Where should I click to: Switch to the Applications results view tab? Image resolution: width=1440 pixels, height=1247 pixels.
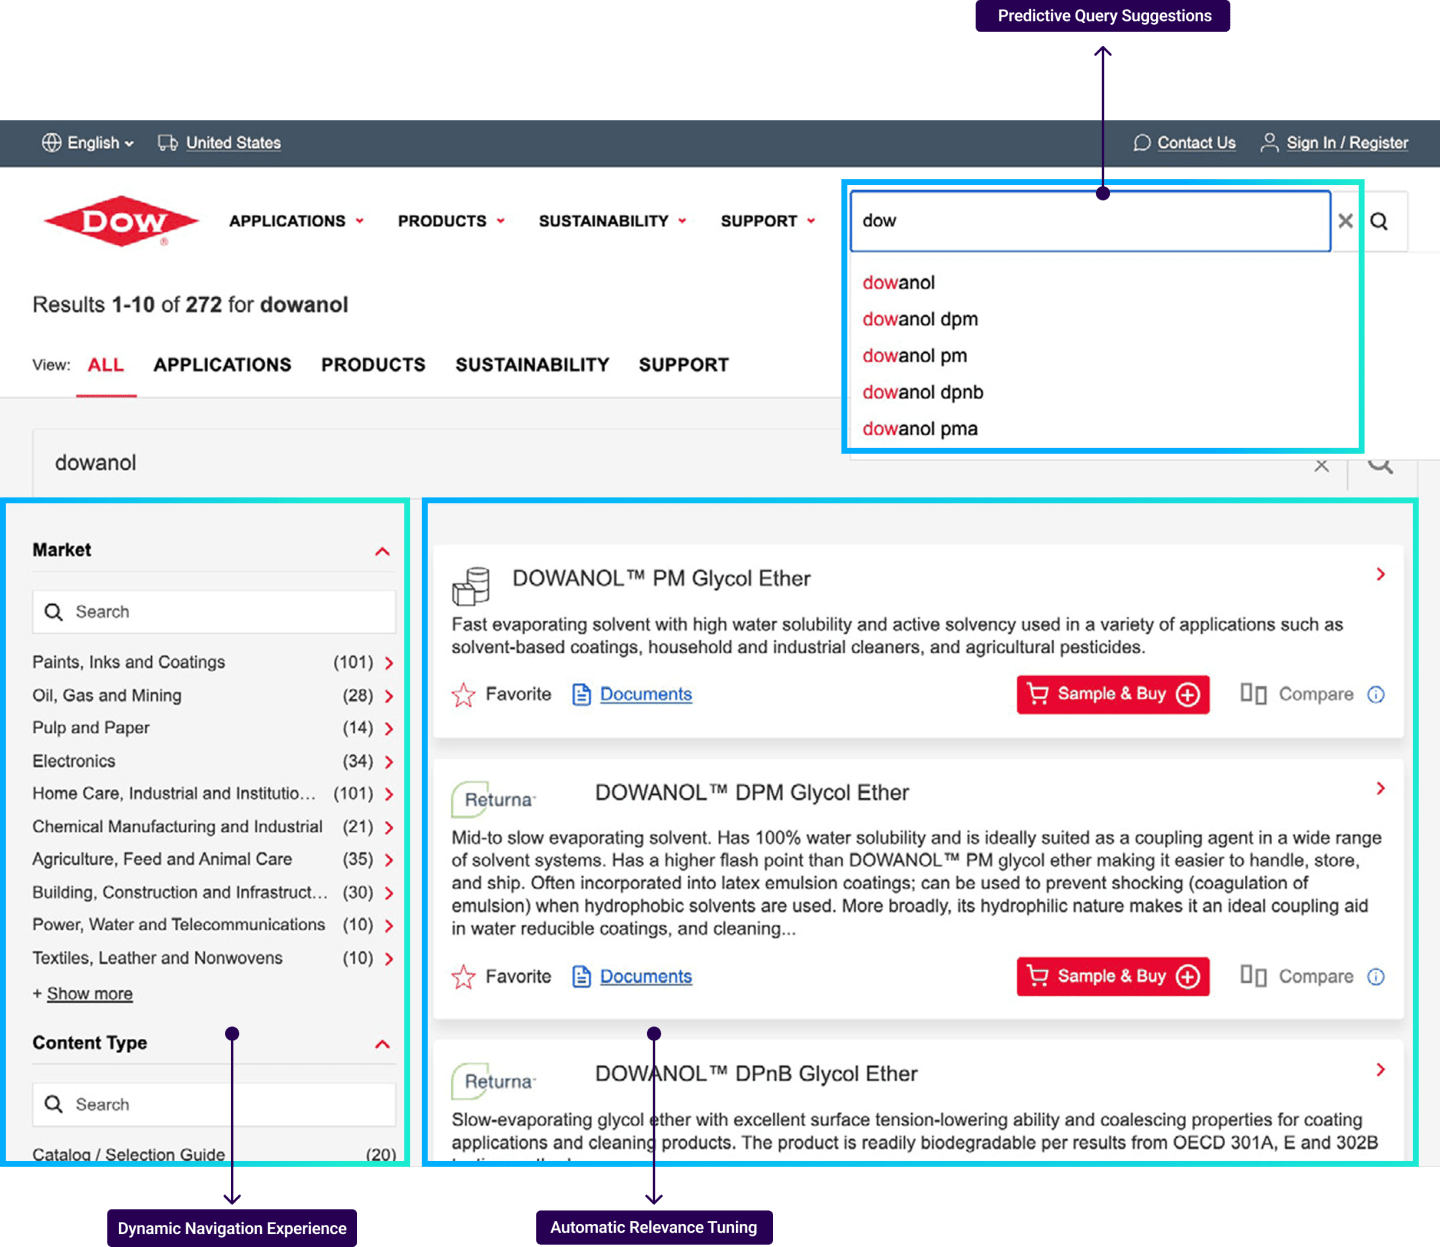coord(222,365)
